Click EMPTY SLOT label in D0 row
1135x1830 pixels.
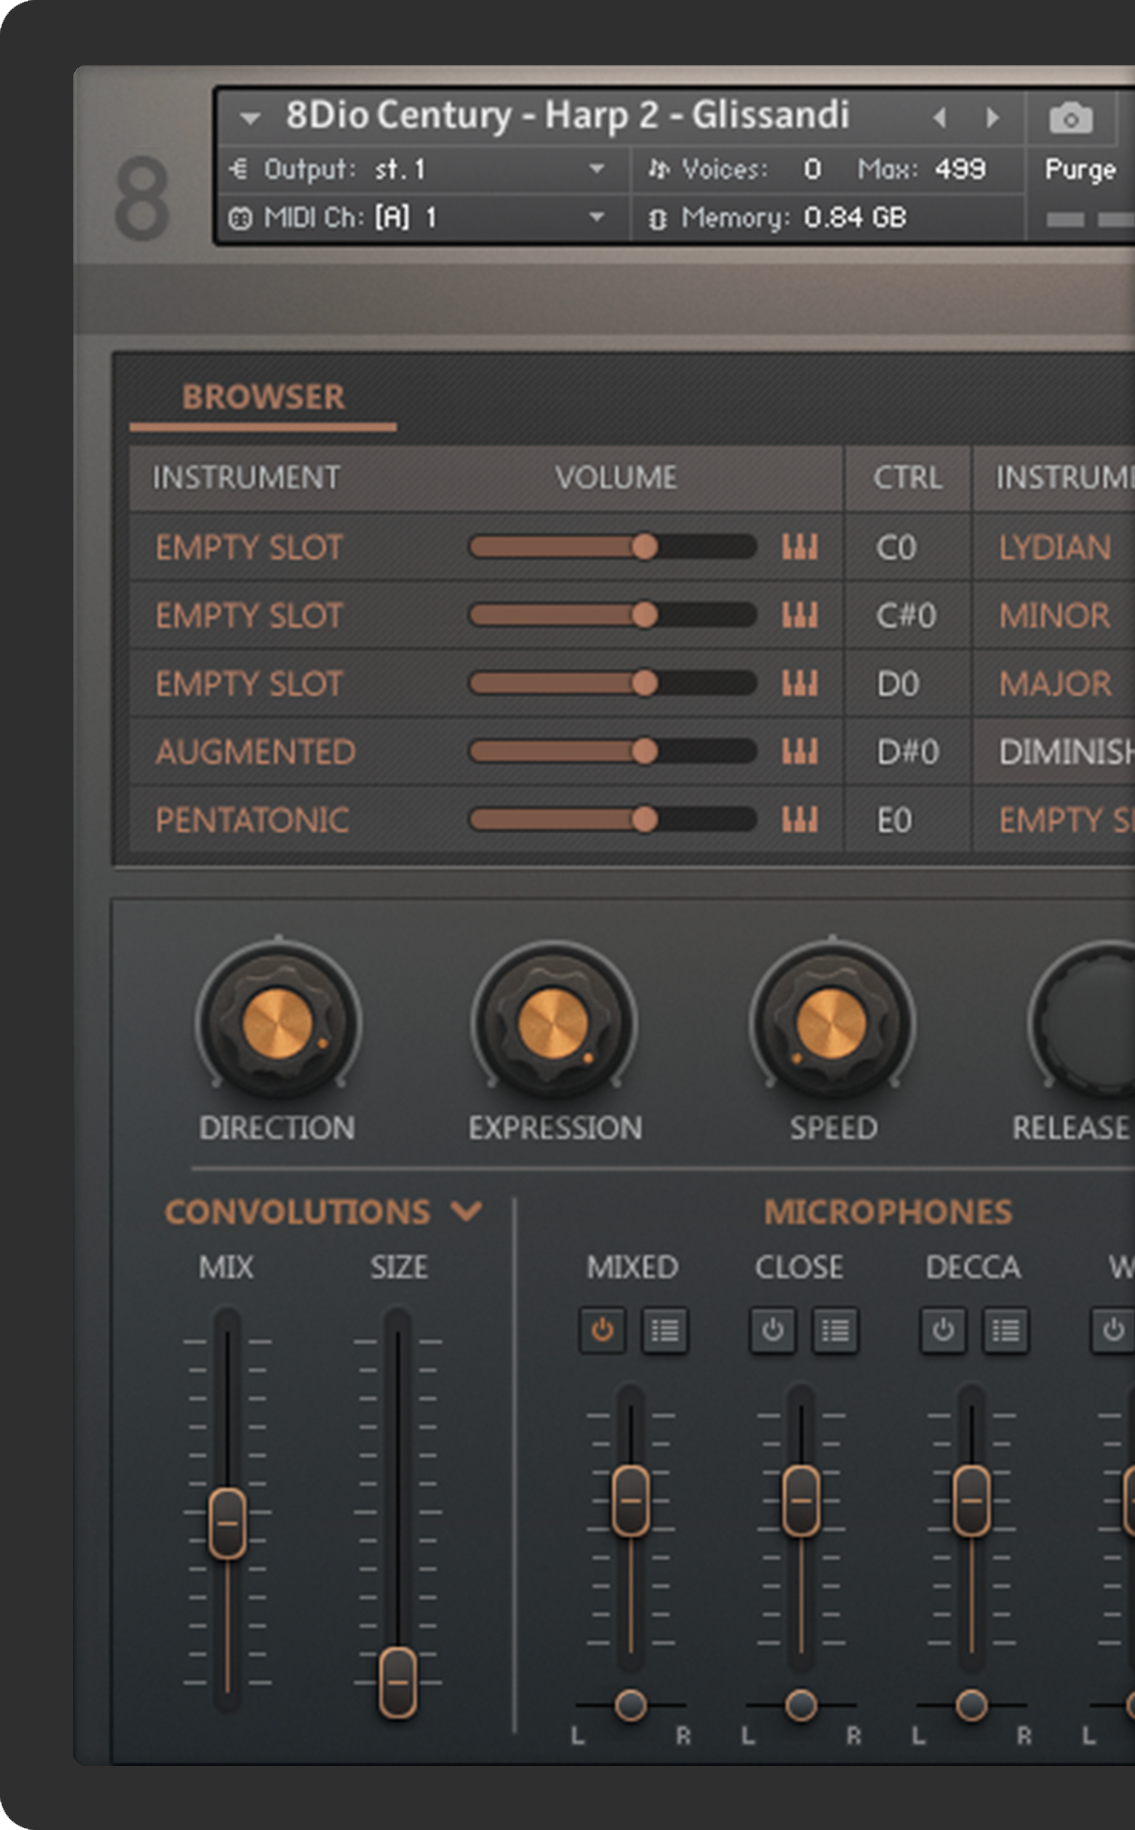[x=249, y=683]
